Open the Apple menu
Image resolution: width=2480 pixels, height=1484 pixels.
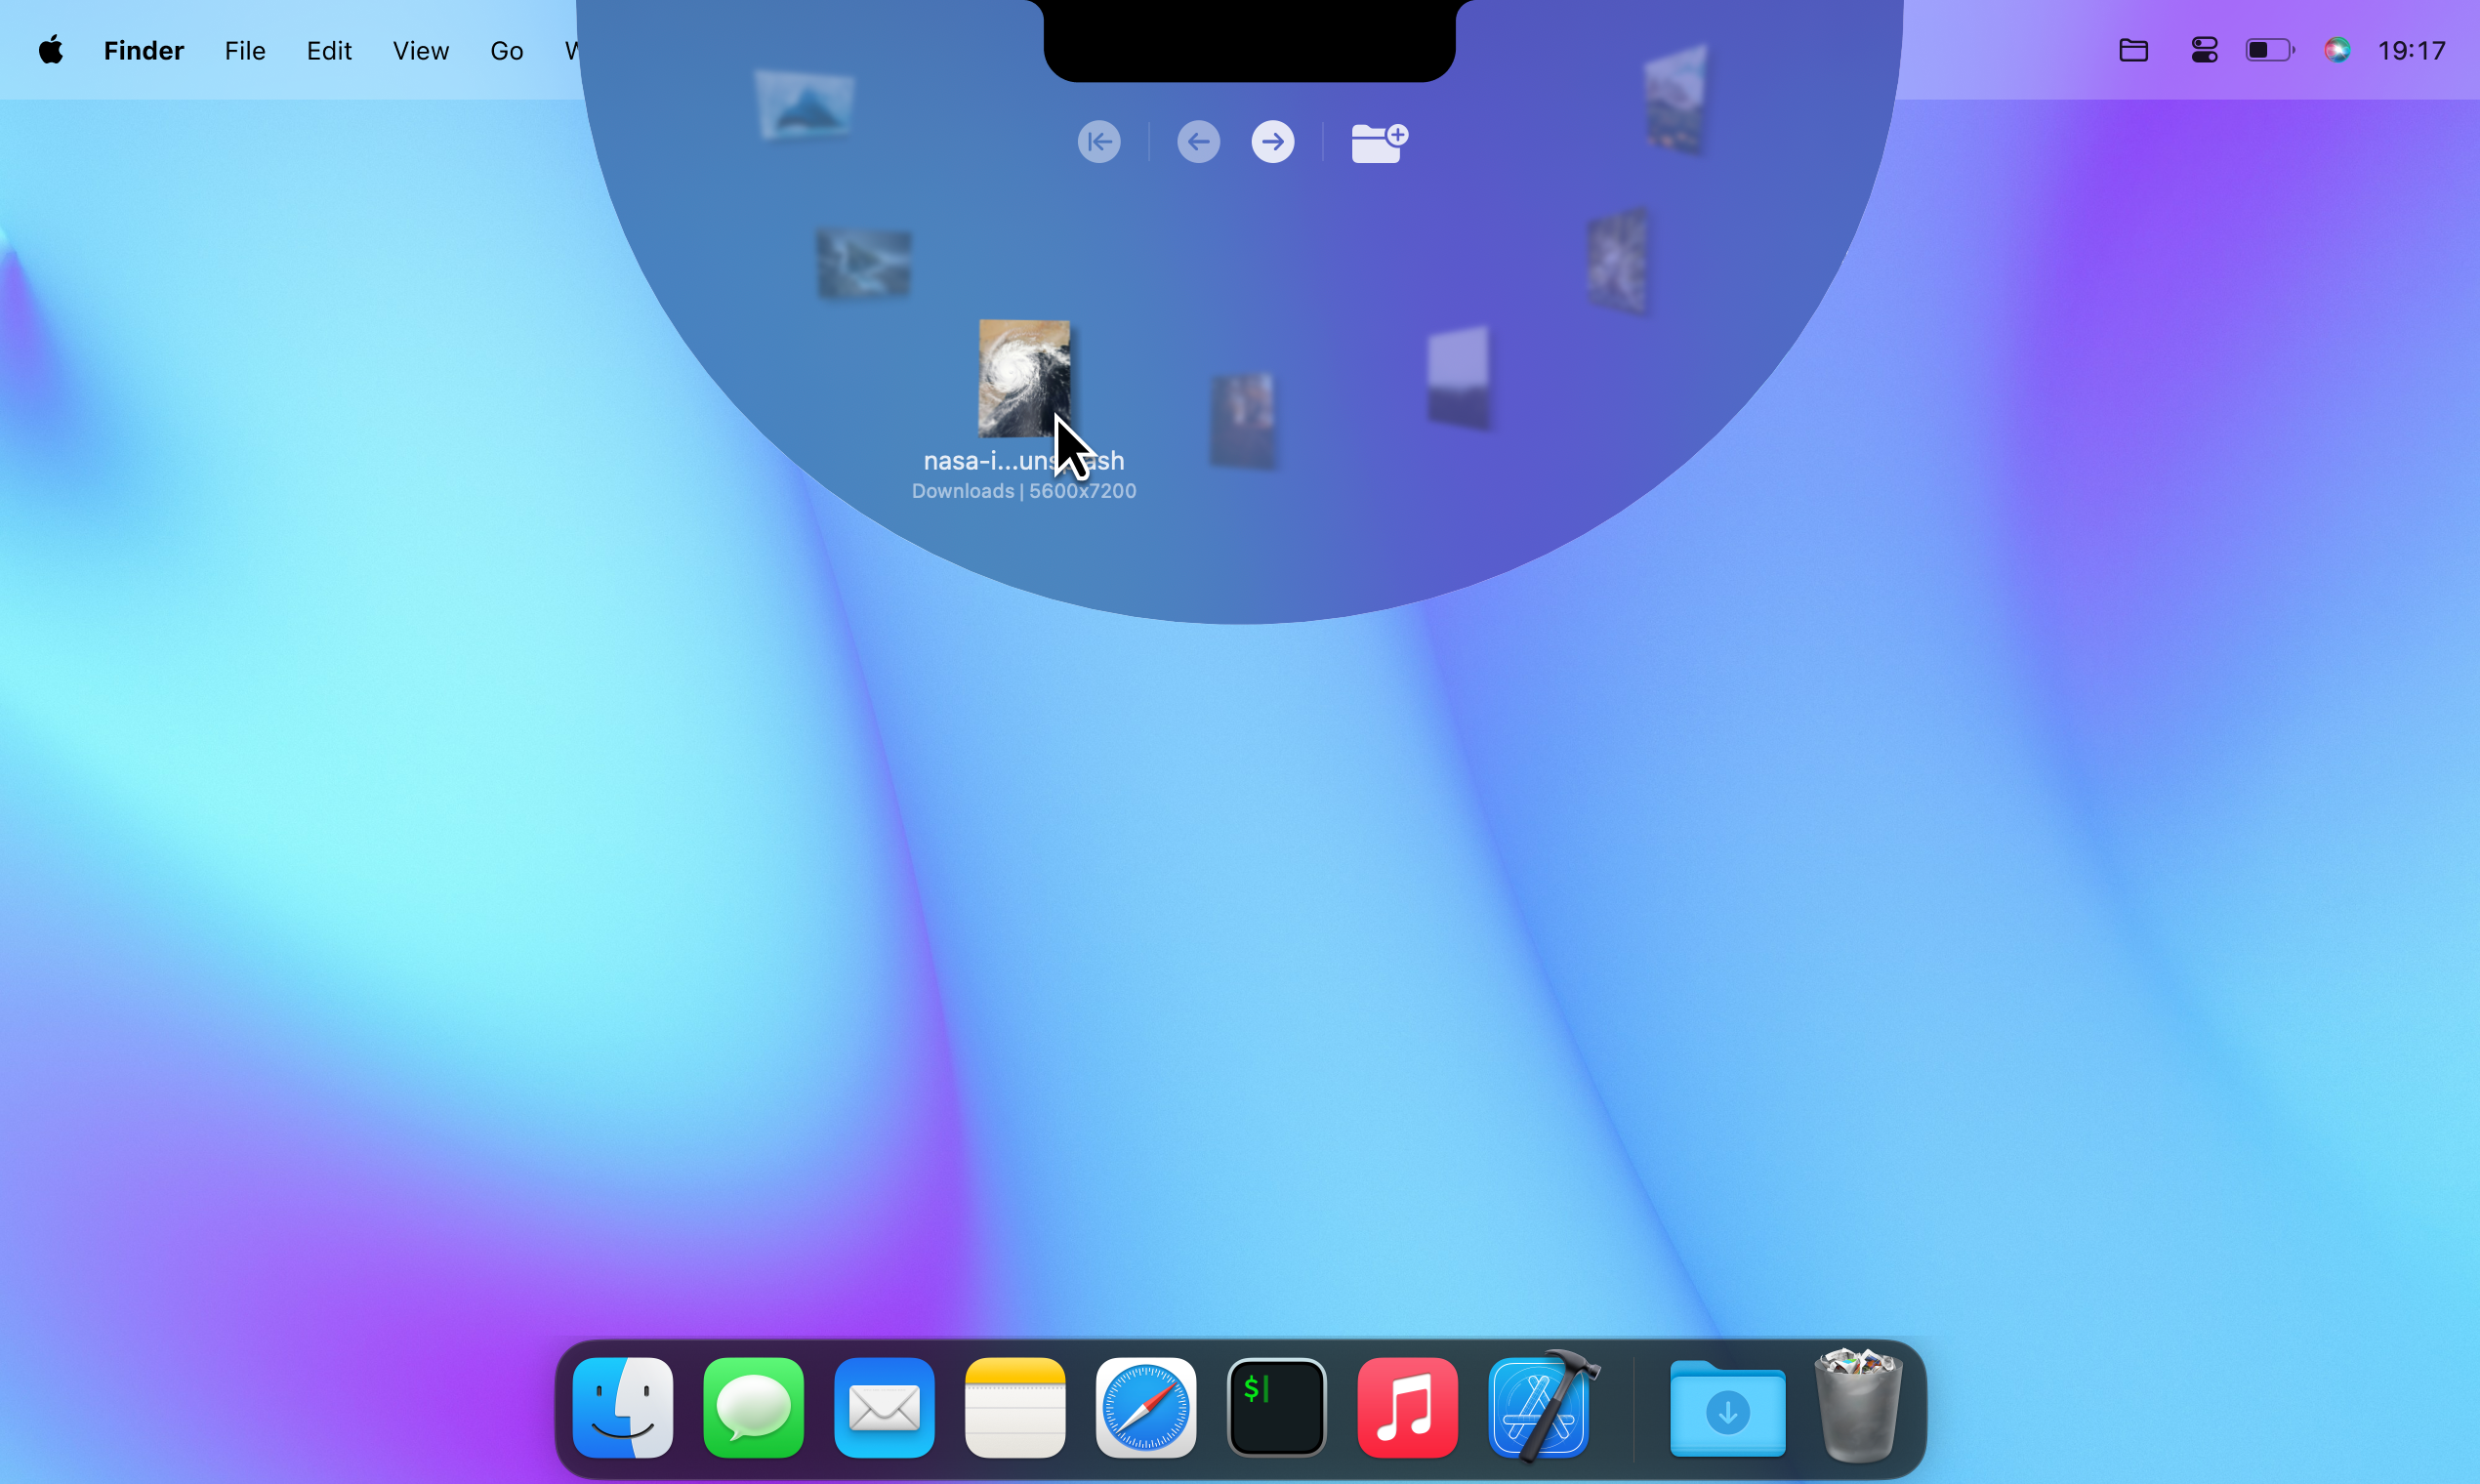pos(50,49)
